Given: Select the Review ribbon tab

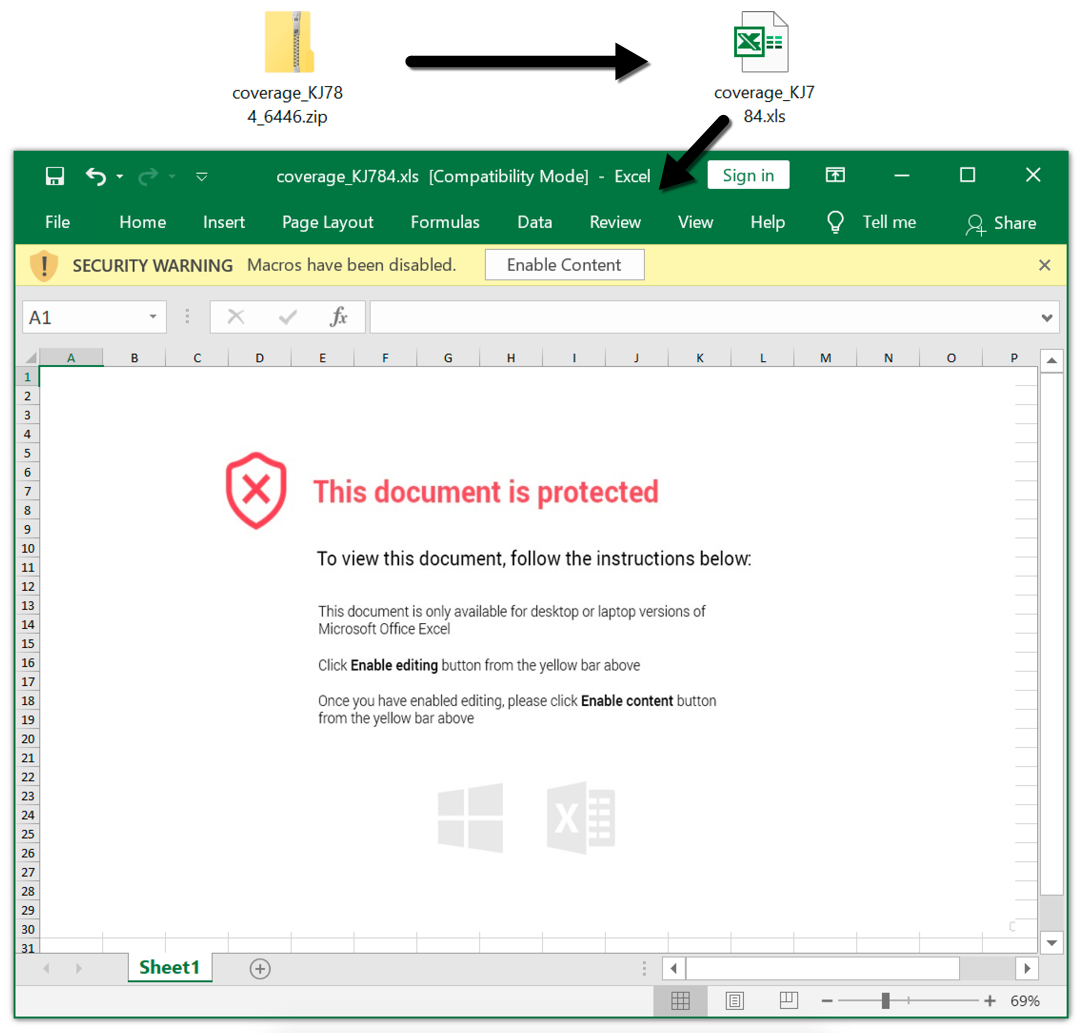Looking at the screenshot, I should [615, 222].
